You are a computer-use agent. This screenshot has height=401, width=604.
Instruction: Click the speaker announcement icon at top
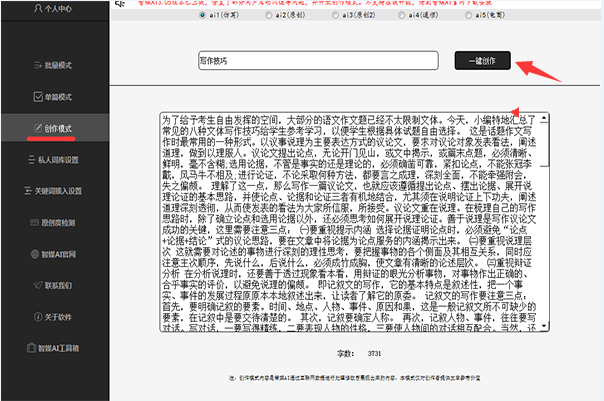point(121,3)
